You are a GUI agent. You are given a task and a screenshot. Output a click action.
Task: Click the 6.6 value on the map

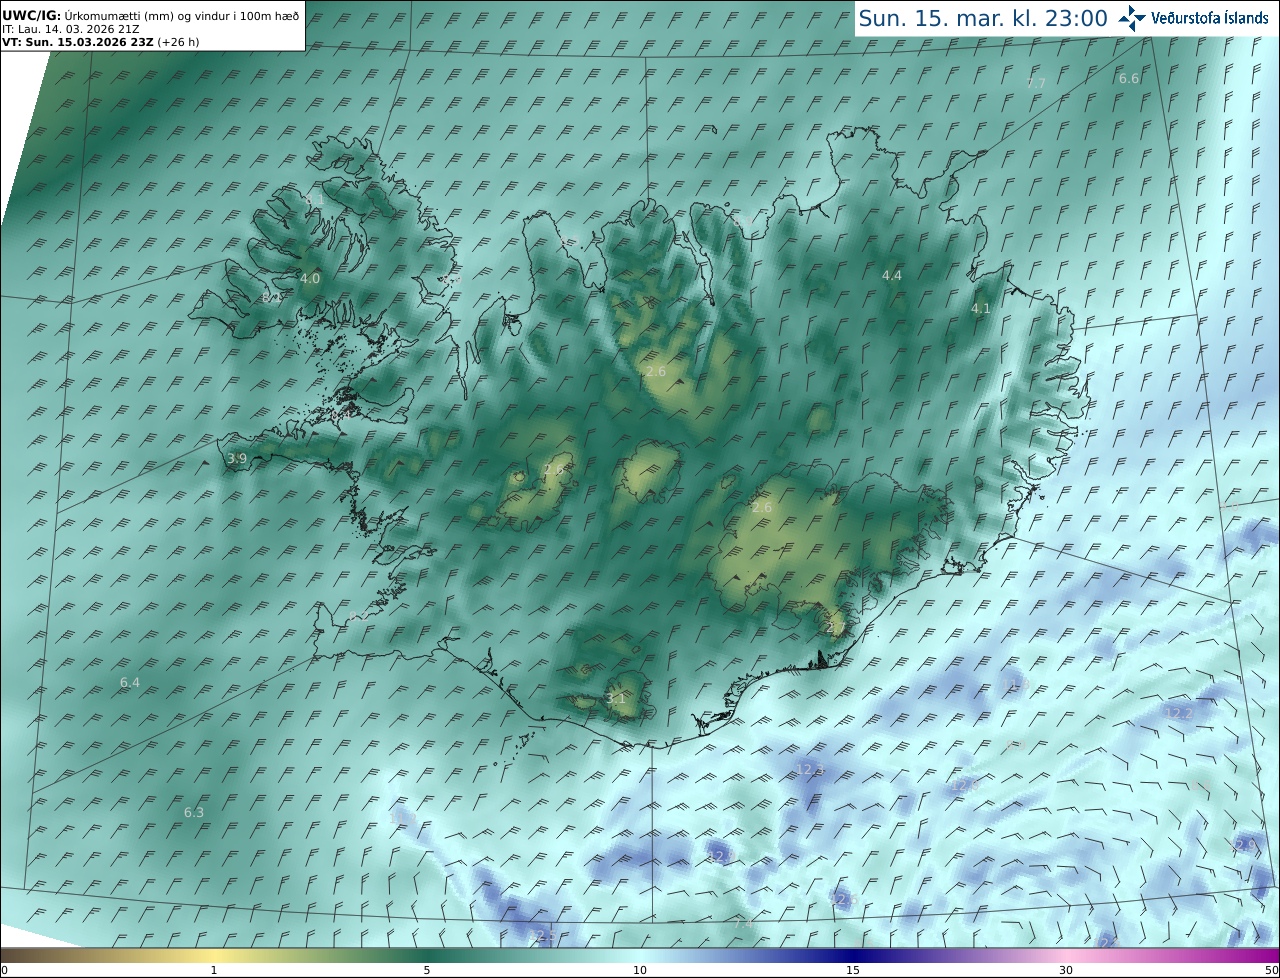1129,78
